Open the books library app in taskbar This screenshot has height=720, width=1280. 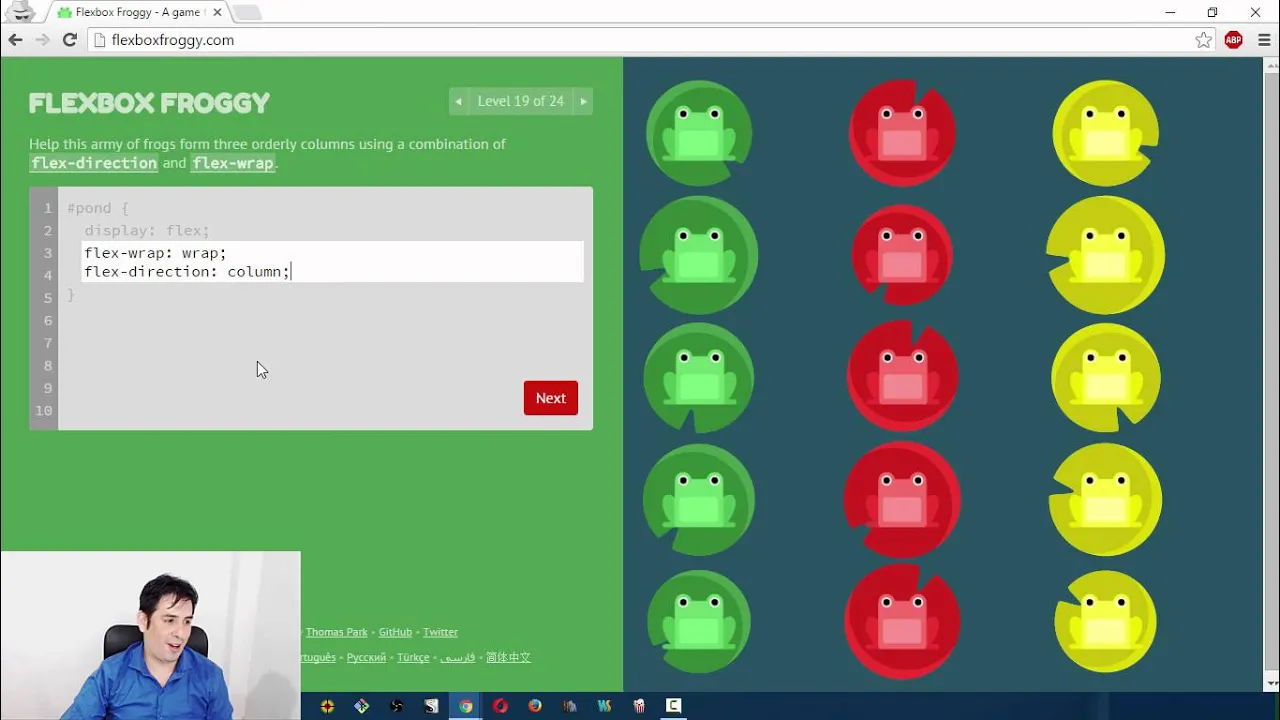point(570,706)
